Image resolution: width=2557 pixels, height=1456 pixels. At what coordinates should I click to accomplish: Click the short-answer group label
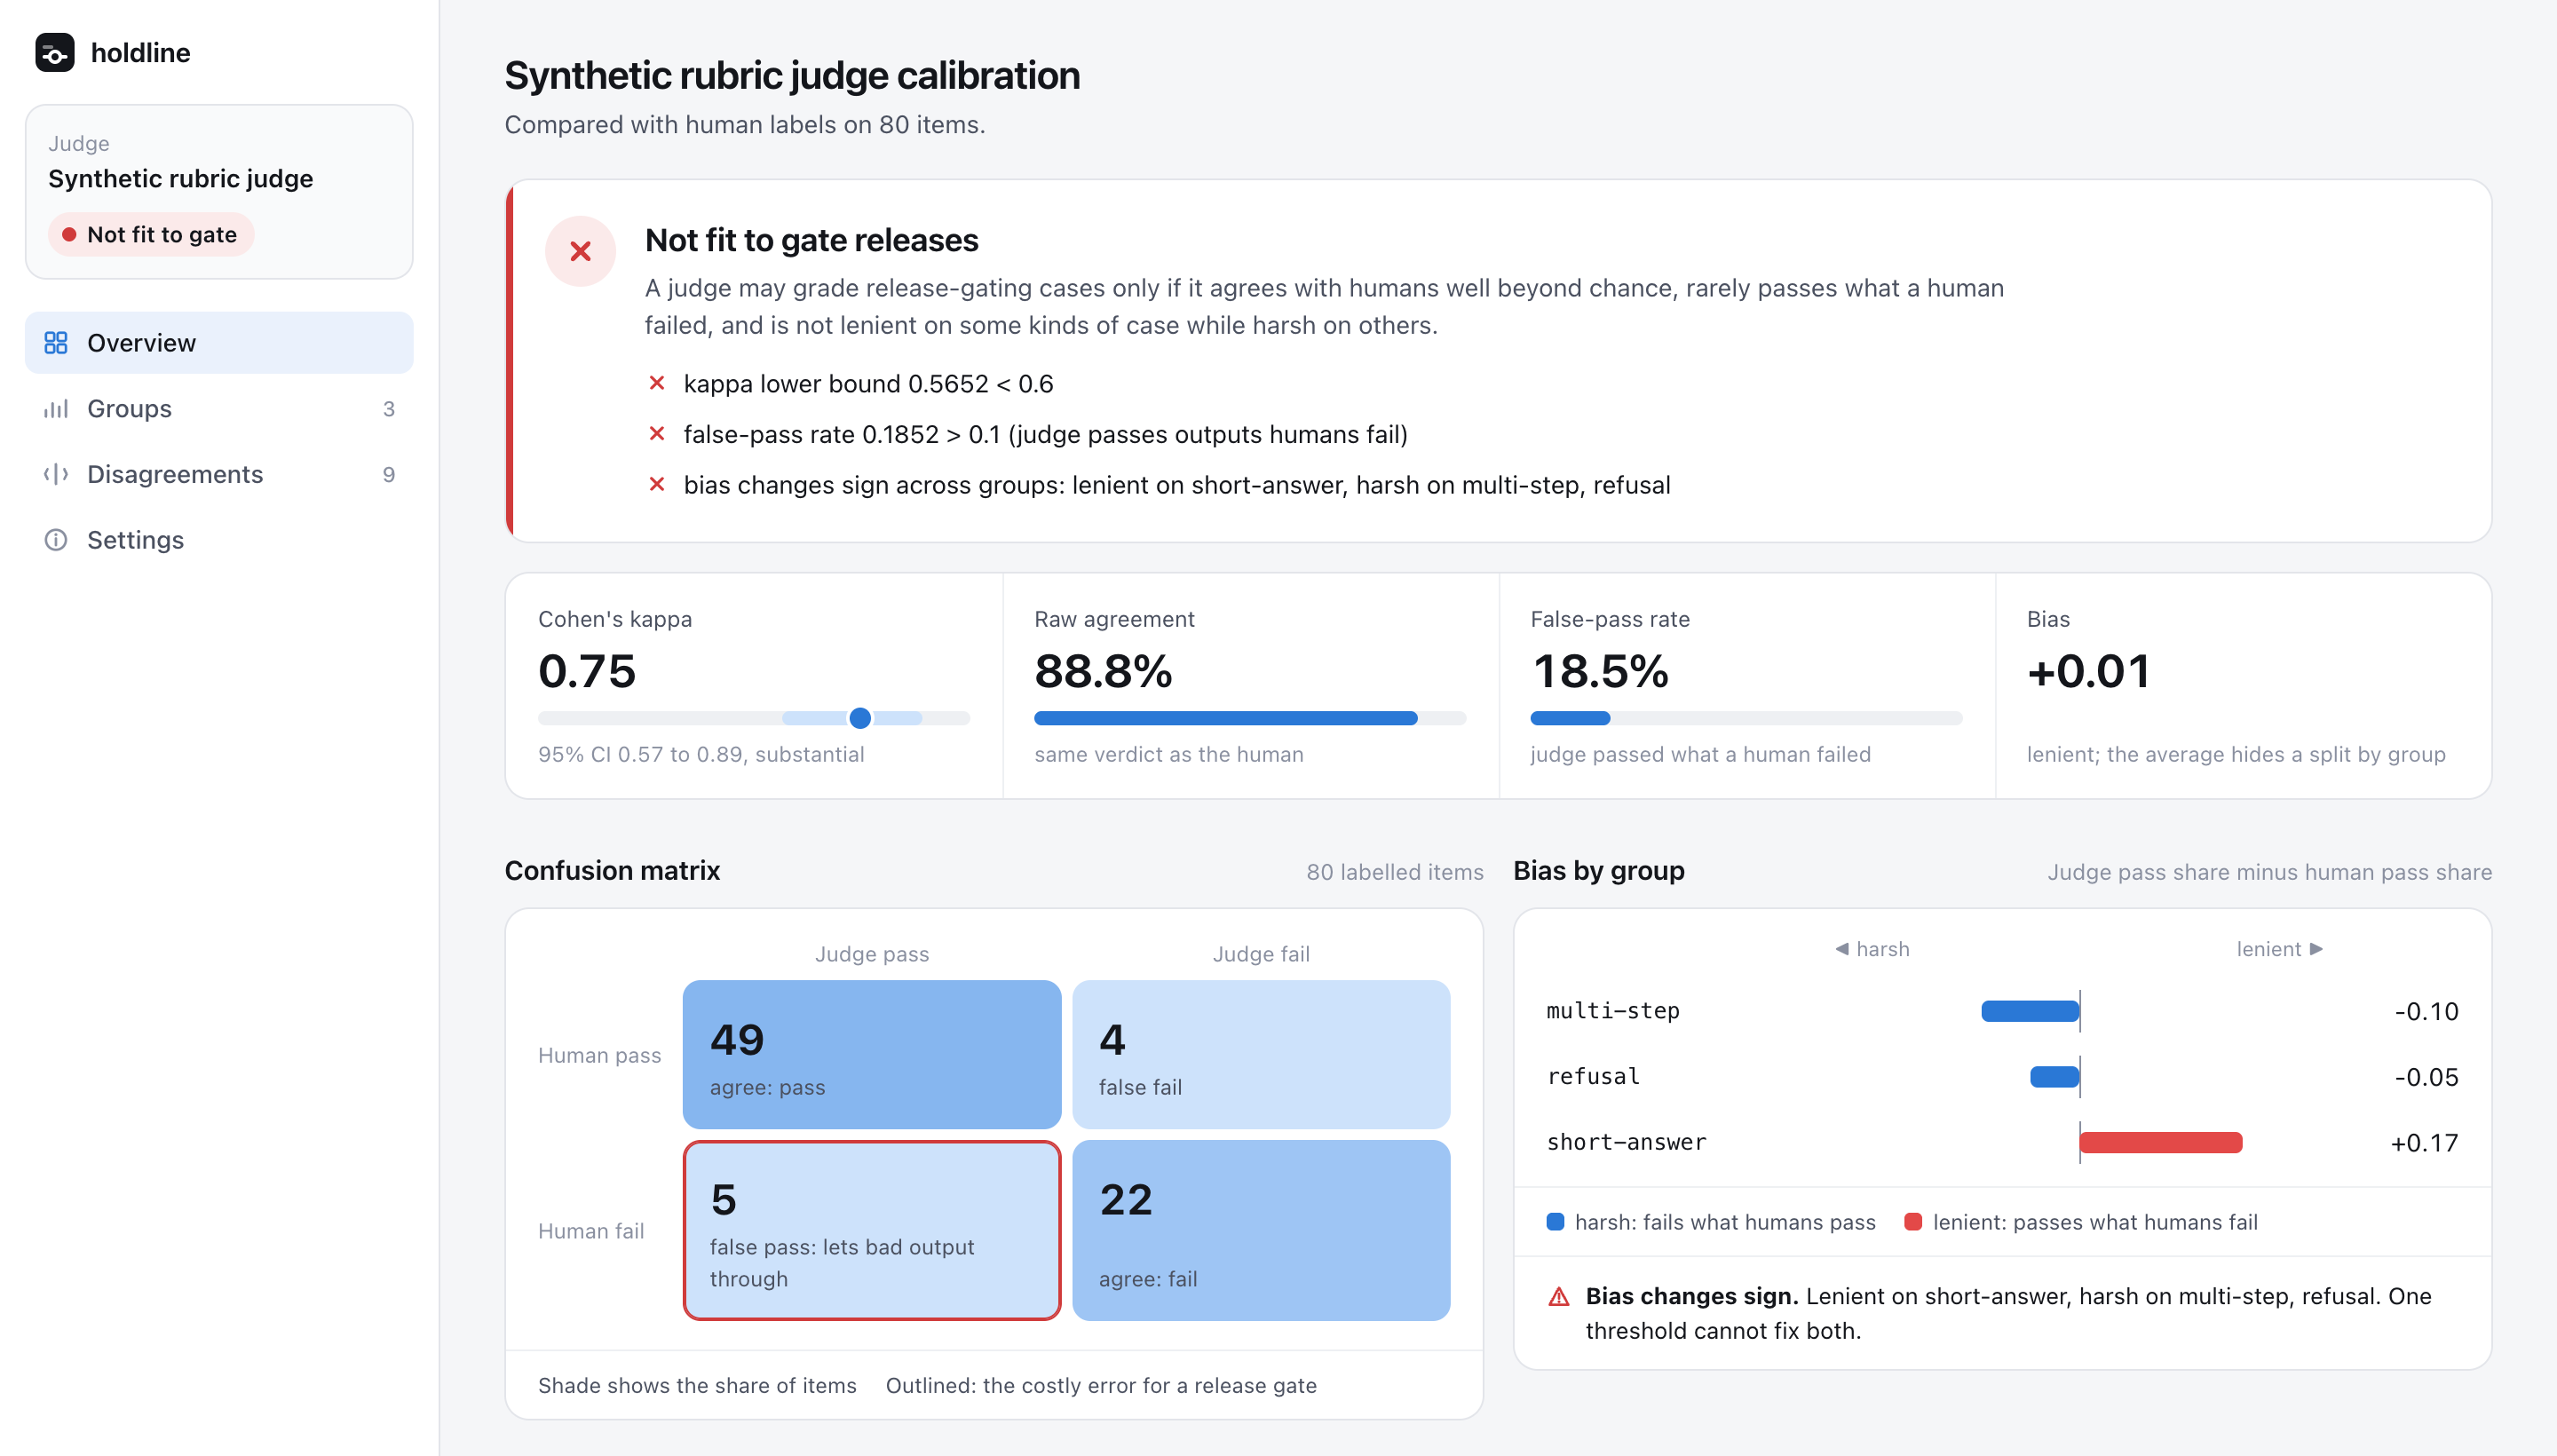point(1626,1143)
